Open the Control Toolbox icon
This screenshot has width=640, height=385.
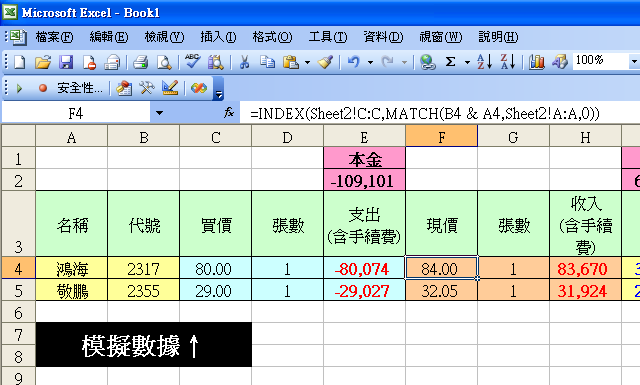(x=147, y=88)
